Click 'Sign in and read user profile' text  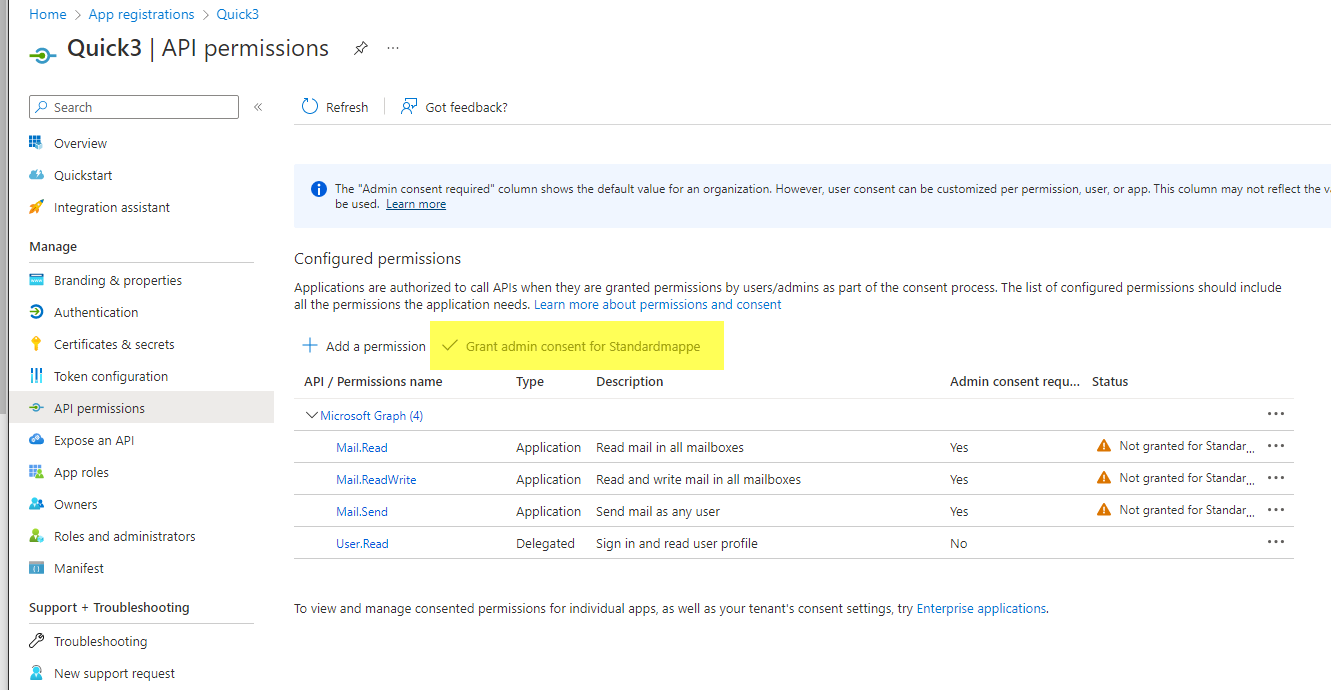coord(677,543)
